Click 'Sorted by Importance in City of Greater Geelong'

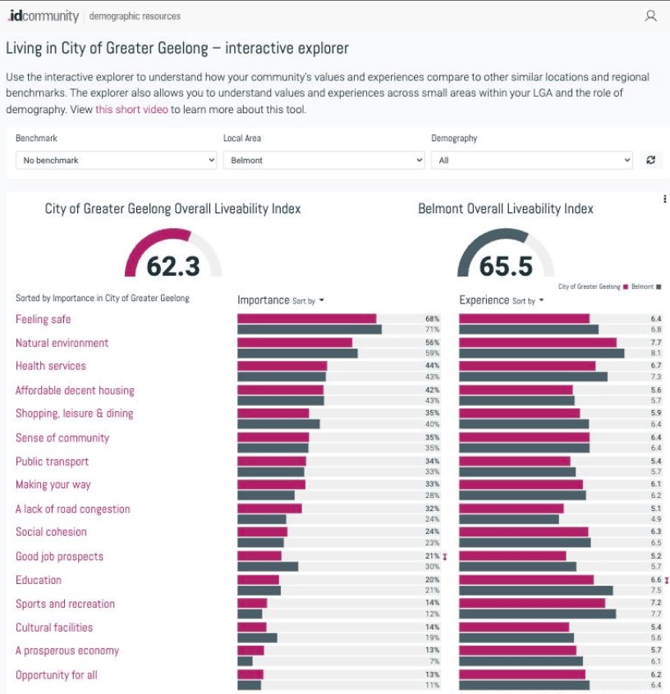(102, 298)
